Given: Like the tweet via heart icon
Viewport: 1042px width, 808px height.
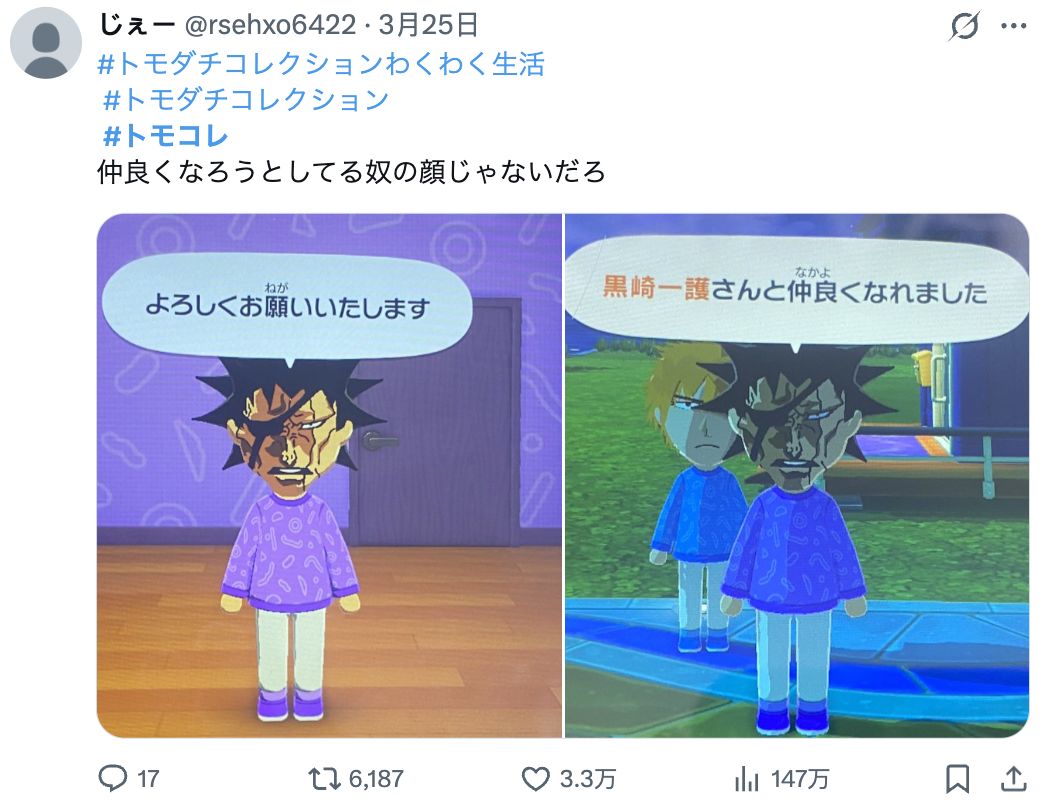Looking at the screenshot, I should pyautogui.click(x=535, y=779).
